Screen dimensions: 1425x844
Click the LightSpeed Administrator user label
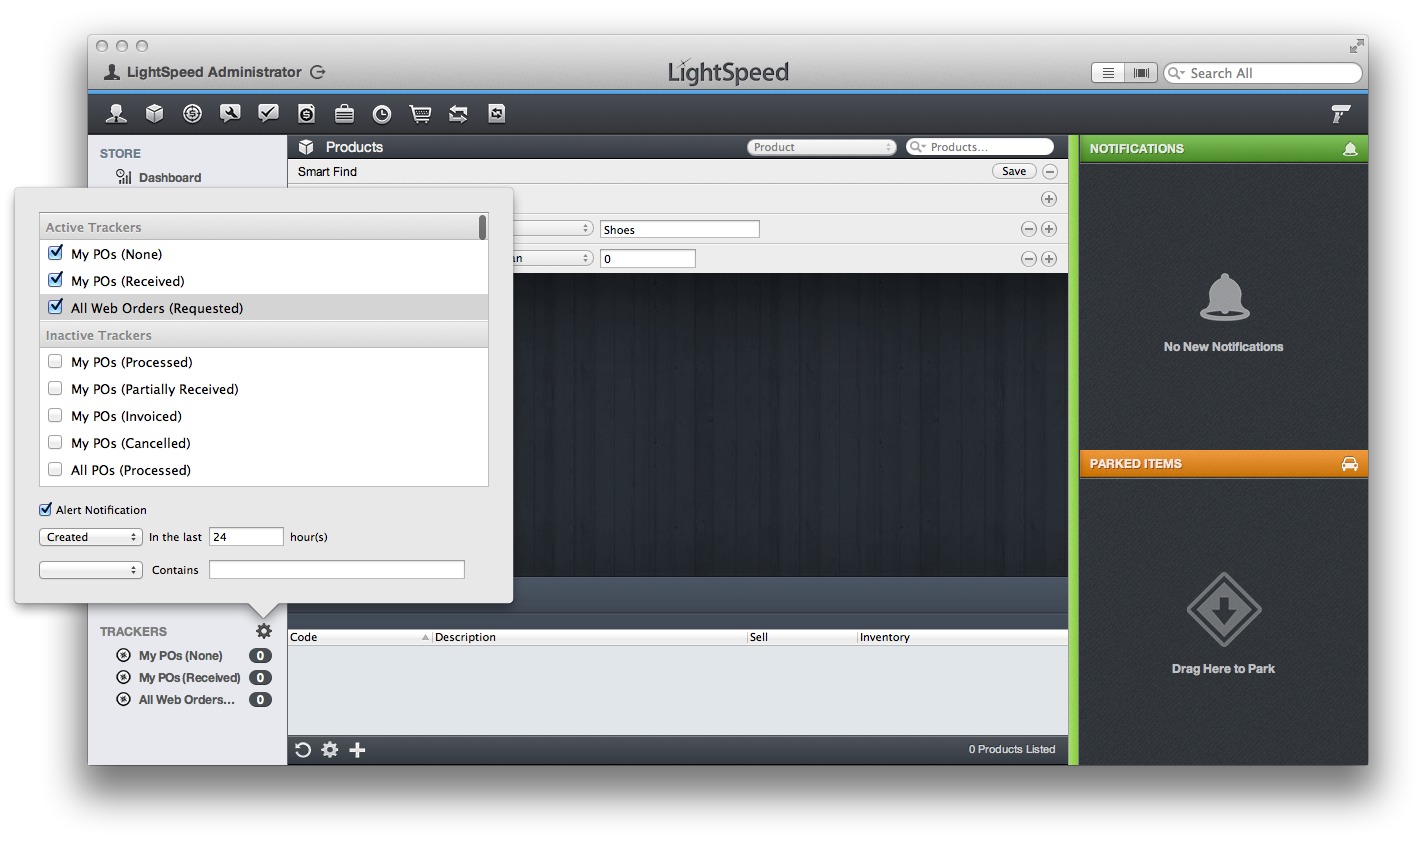(214, 72)
